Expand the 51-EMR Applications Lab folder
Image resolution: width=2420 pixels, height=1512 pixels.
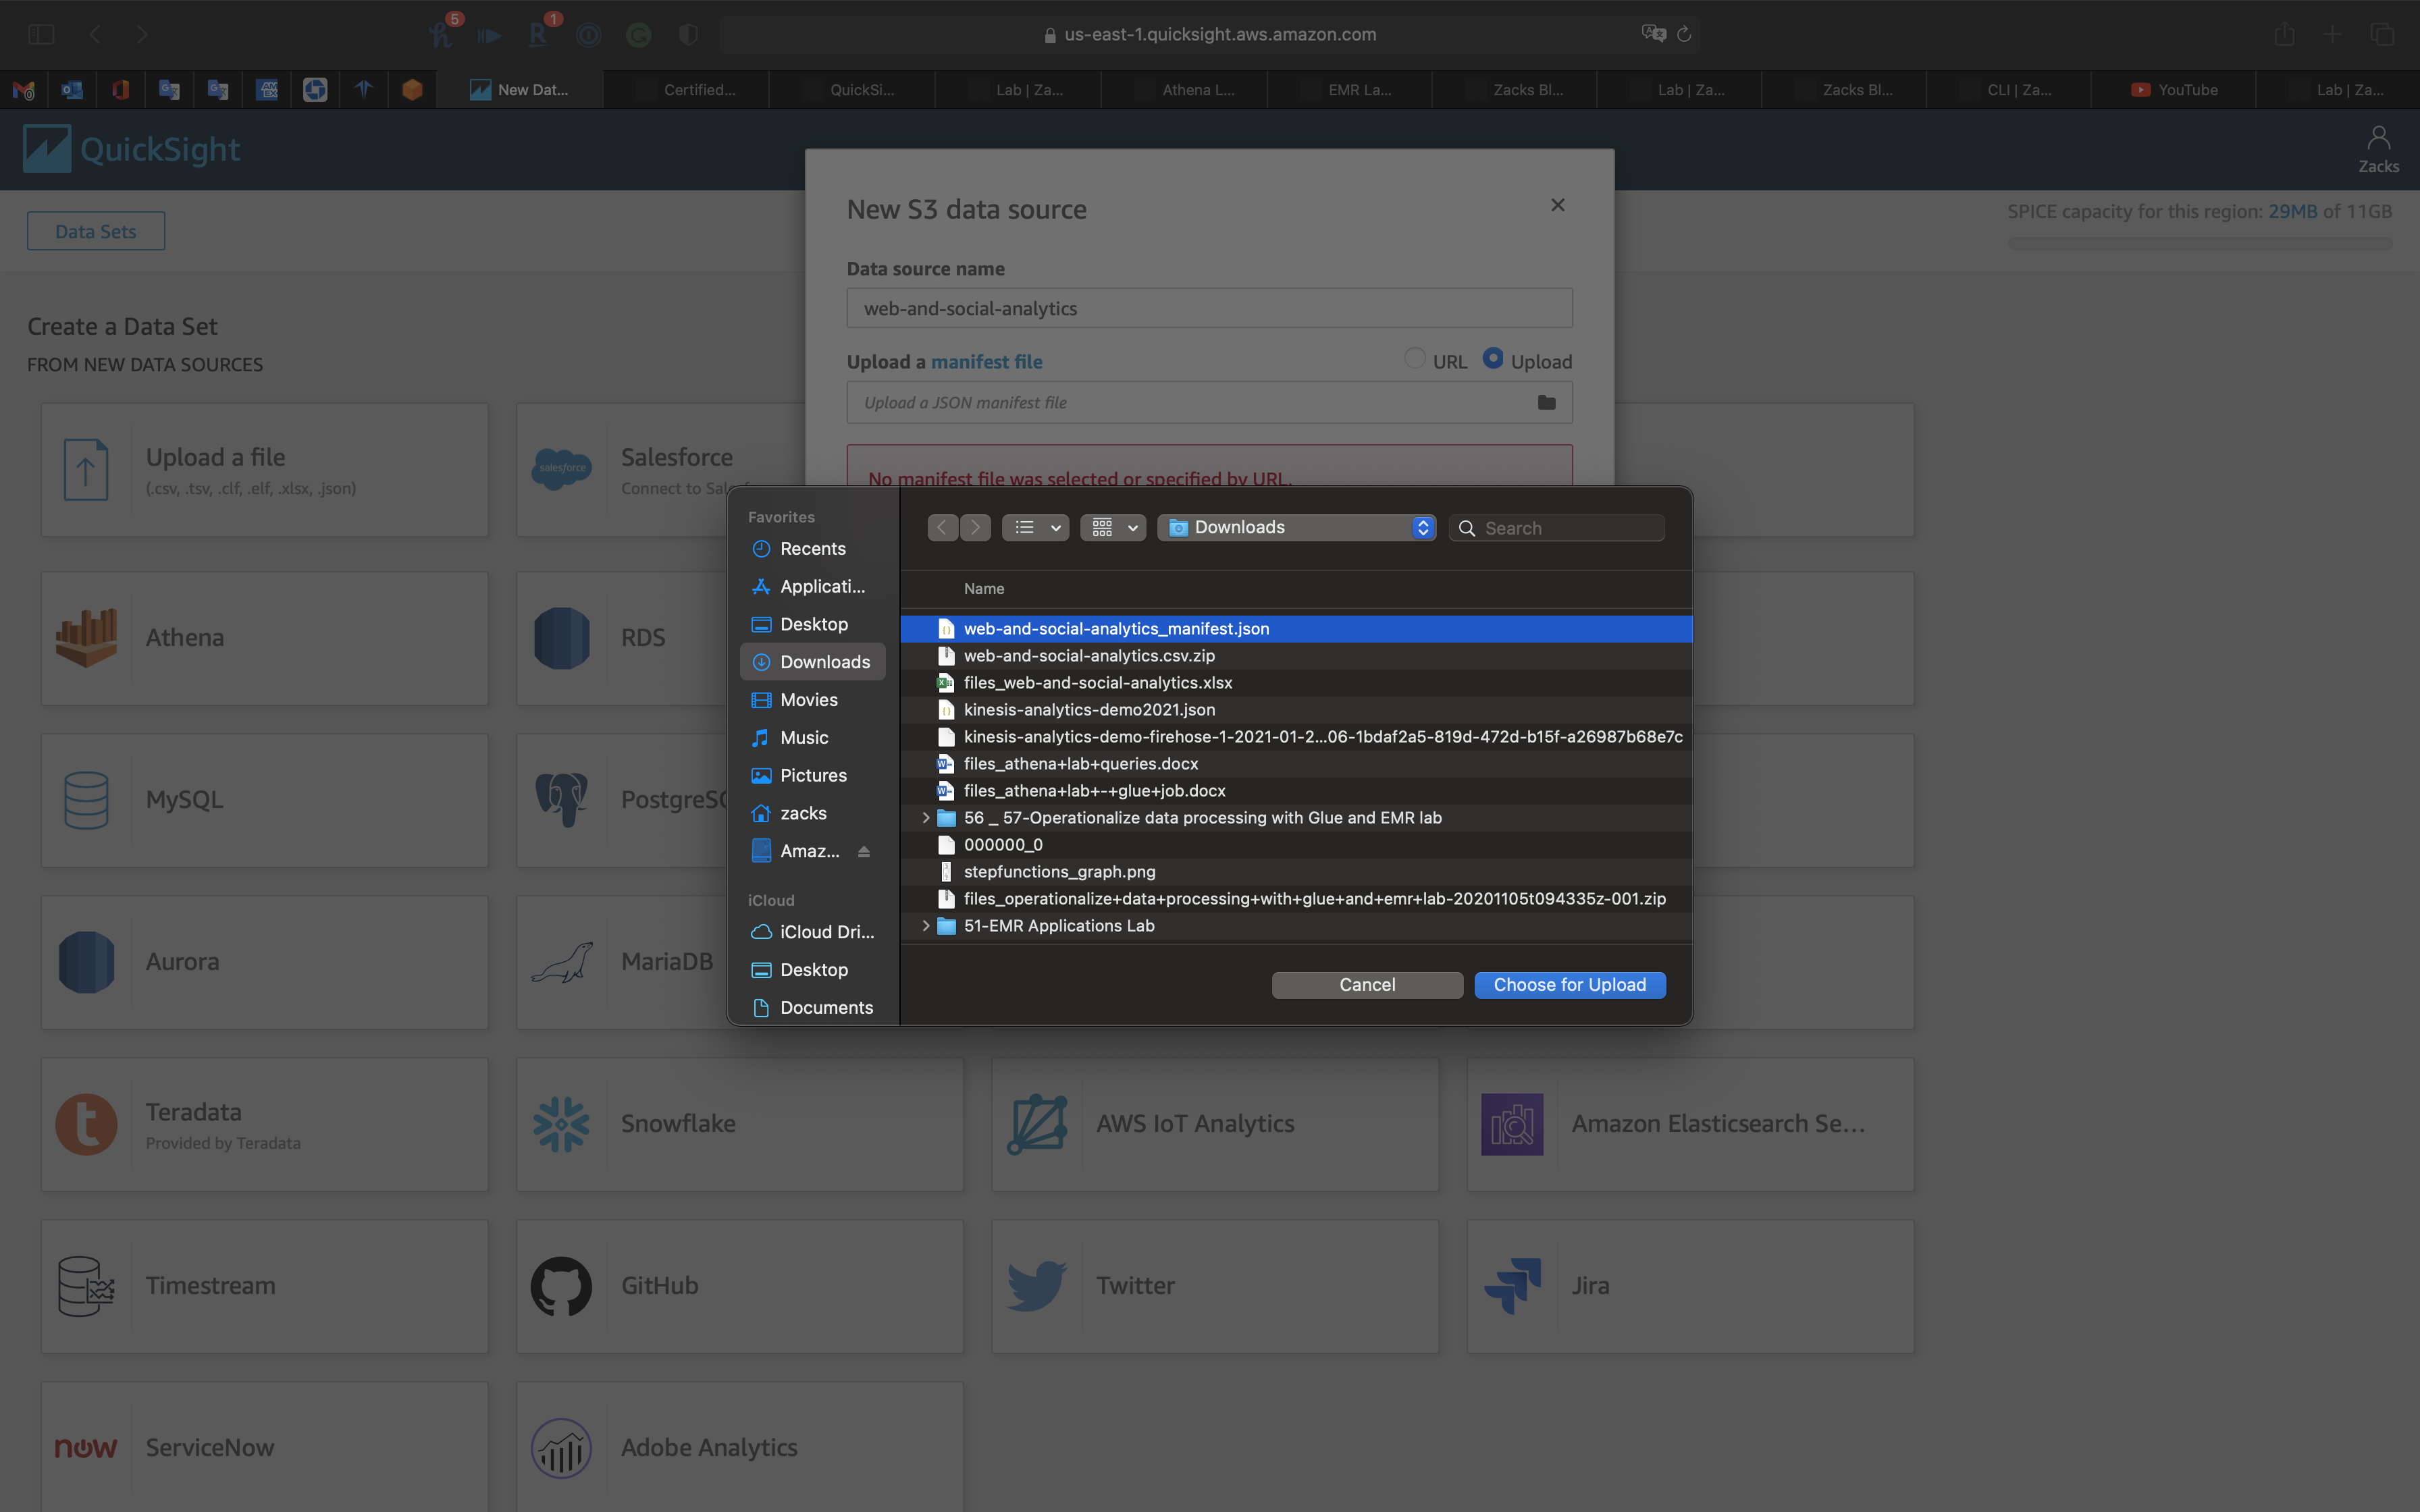(925, 926)
